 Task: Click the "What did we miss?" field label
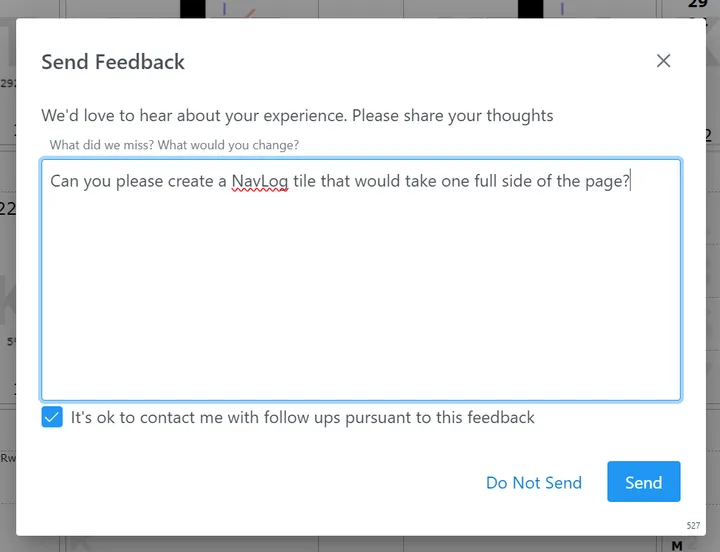[x=102, y=145]
